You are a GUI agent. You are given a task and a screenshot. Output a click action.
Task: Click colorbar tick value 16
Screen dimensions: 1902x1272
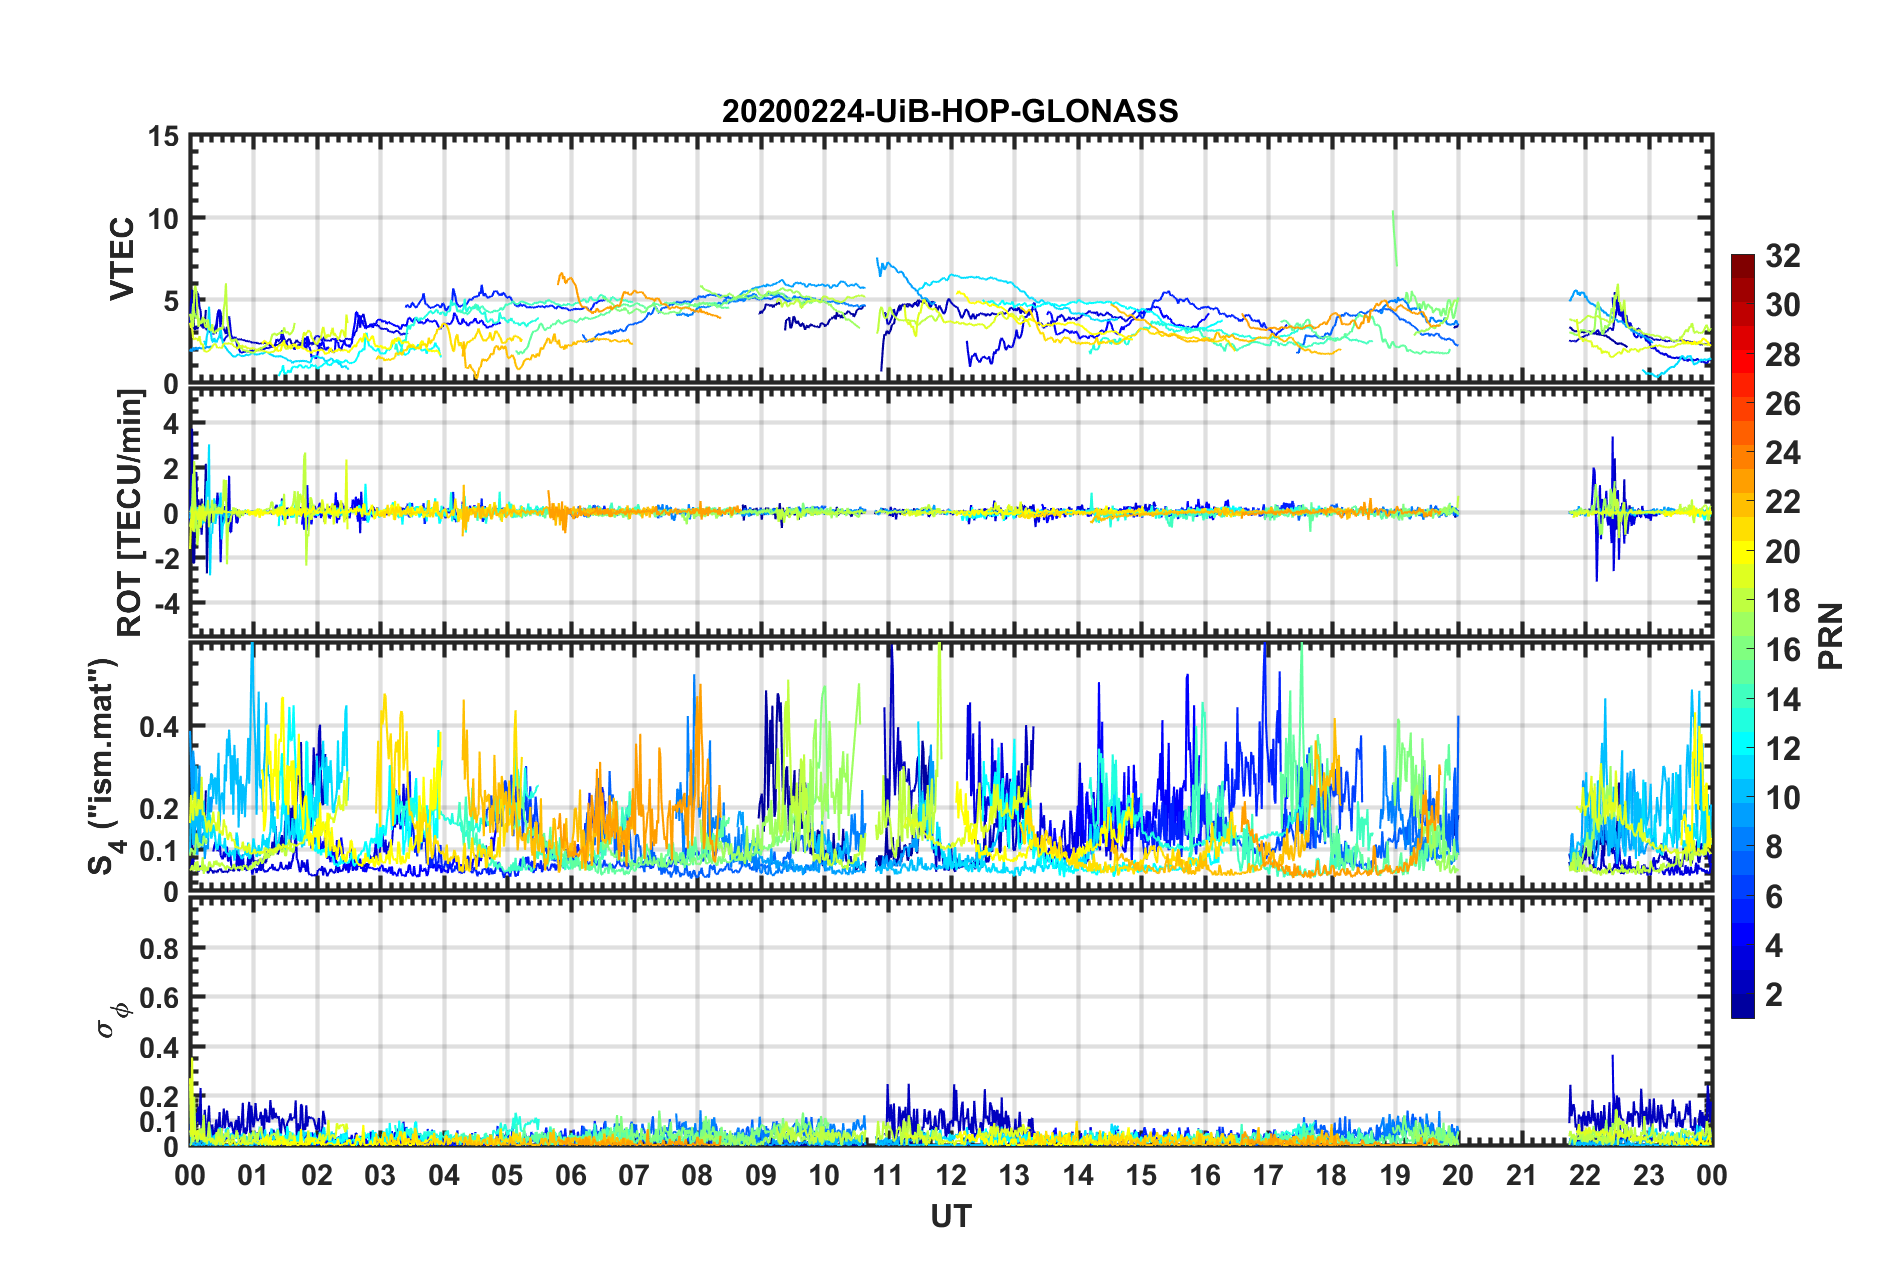pos(1782,650)
